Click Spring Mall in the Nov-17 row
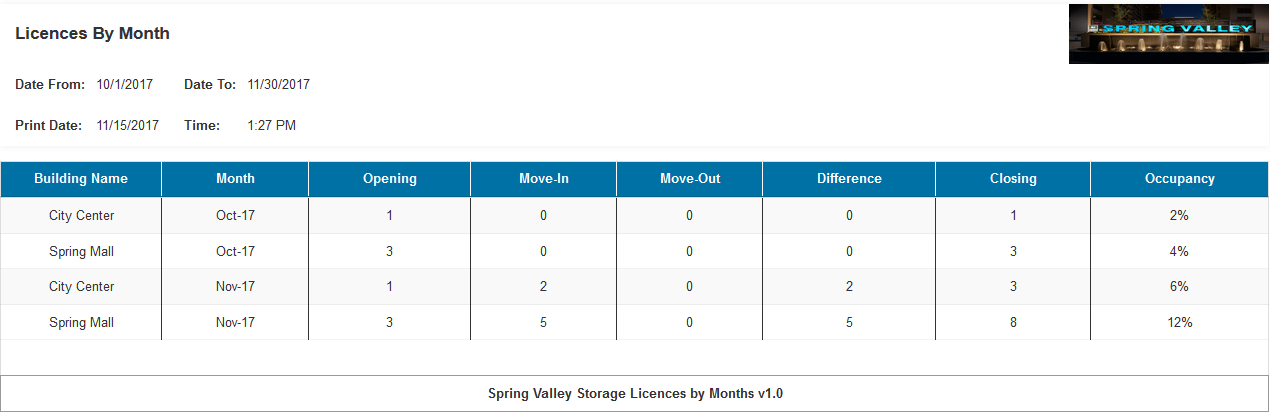 click(81, 322)
